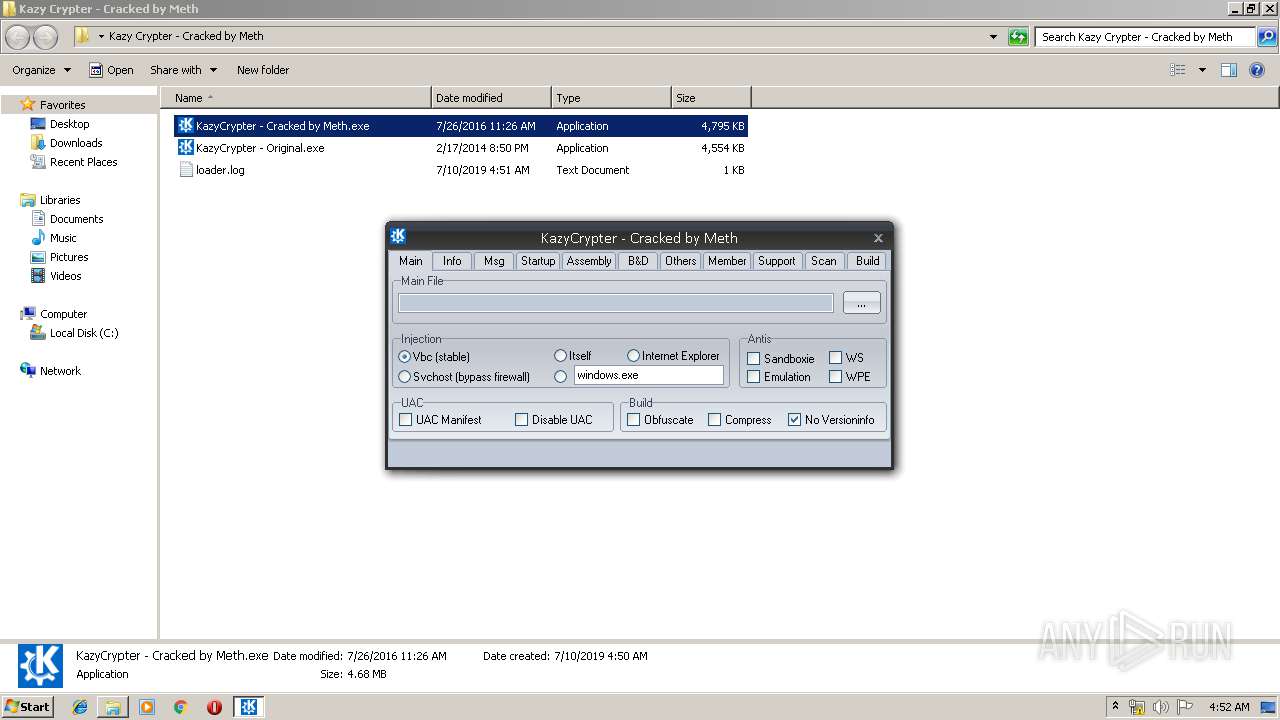
Task: Launch the media player taskbar icon
Action: [x=147, y=707]
